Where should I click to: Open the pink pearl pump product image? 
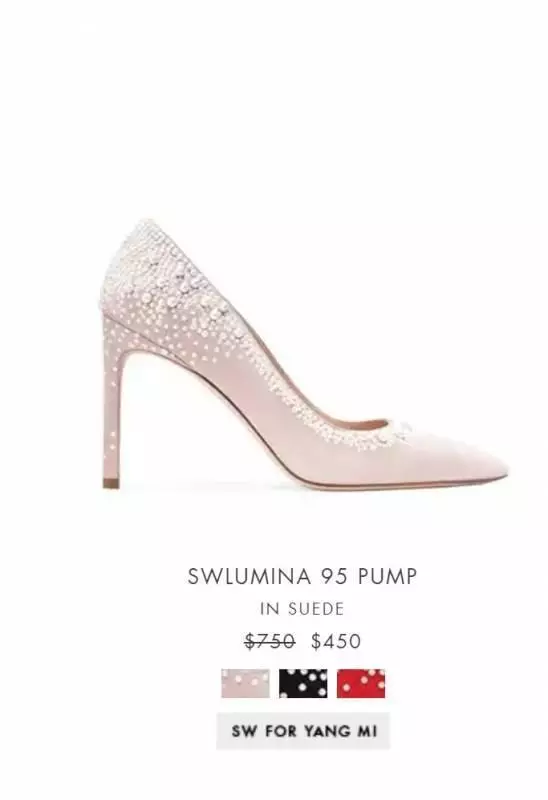coord(305,354)
